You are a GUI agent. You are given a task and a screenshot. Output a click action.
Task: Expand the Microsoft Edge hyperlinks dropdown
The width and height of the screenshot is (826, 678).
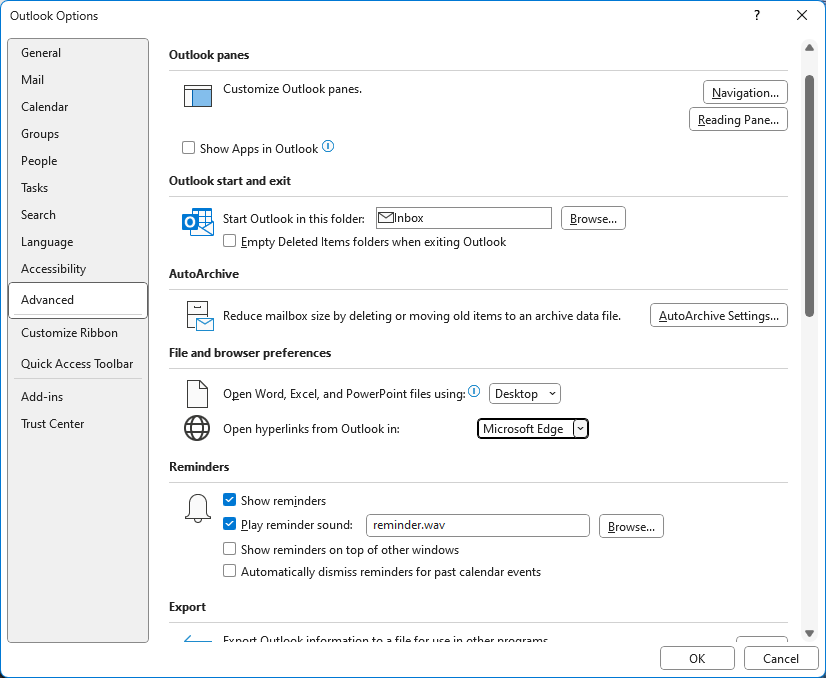point(580,429)
